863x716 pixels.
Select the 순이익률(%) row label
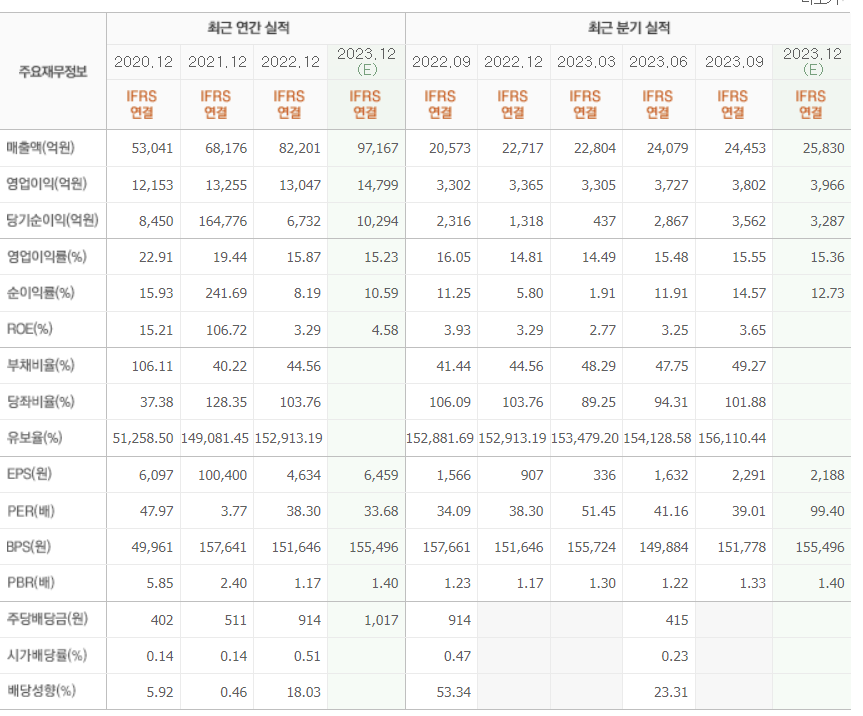pos(40,293)
